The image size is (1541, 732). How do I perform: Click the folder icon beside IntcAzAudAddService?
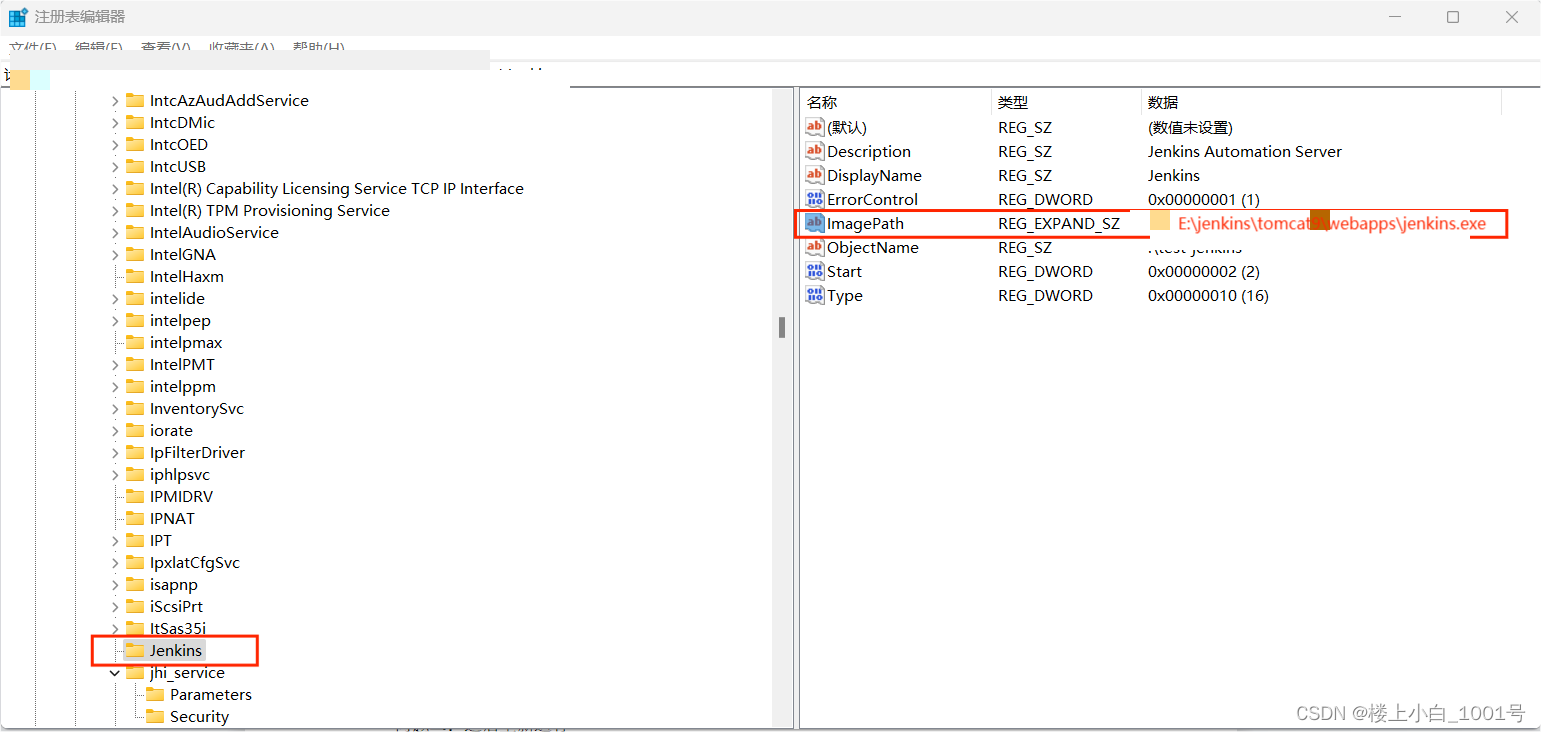pyautogui.click(x=135, y=100)
